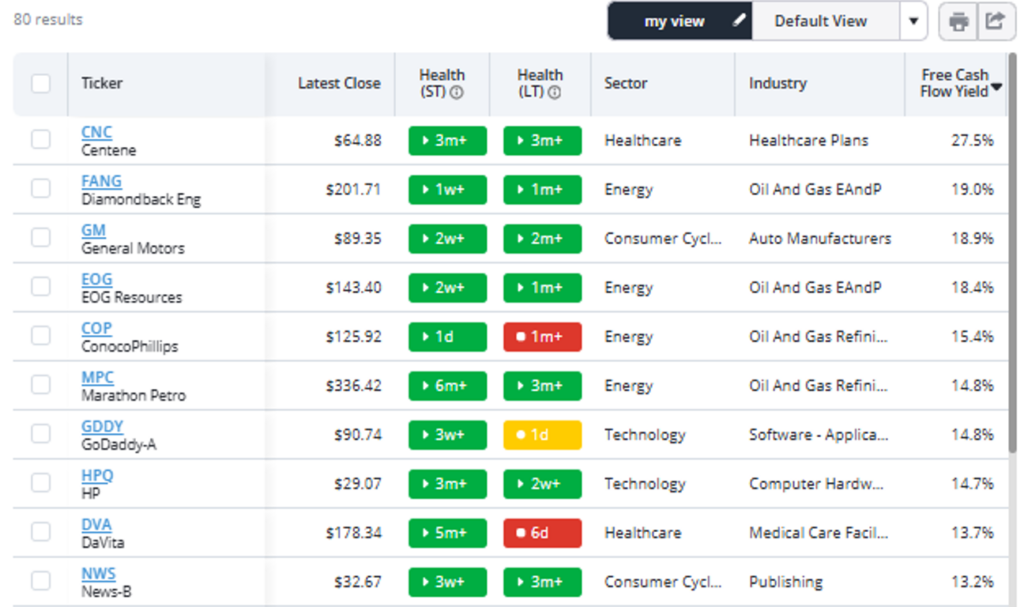Check the NWS News-B row checkbox
1024x607 pixels.
(40, 580)
